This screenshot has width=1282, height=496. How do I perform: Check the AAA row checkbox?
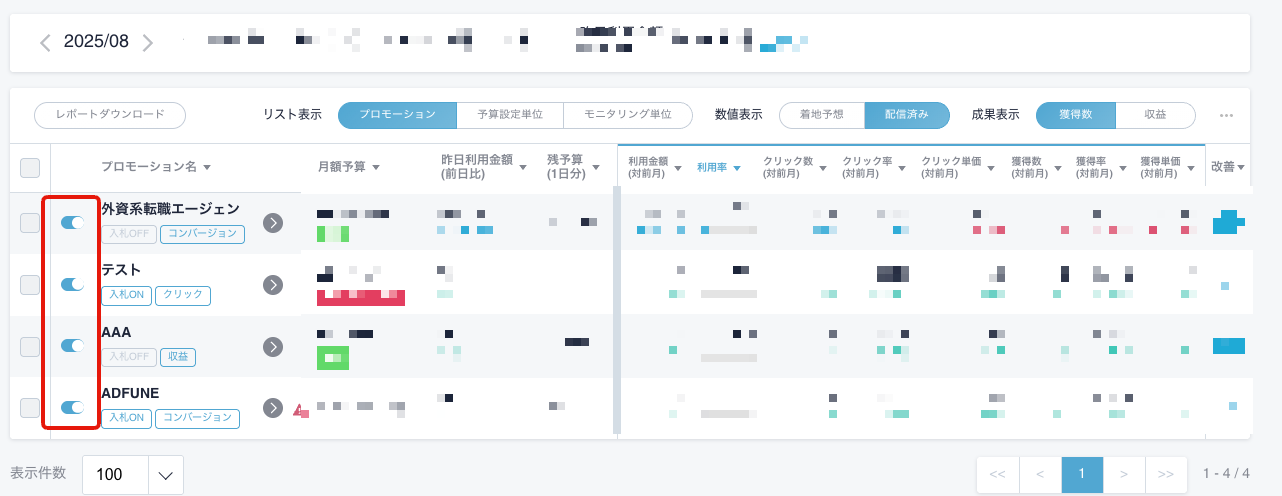[30, 347]
